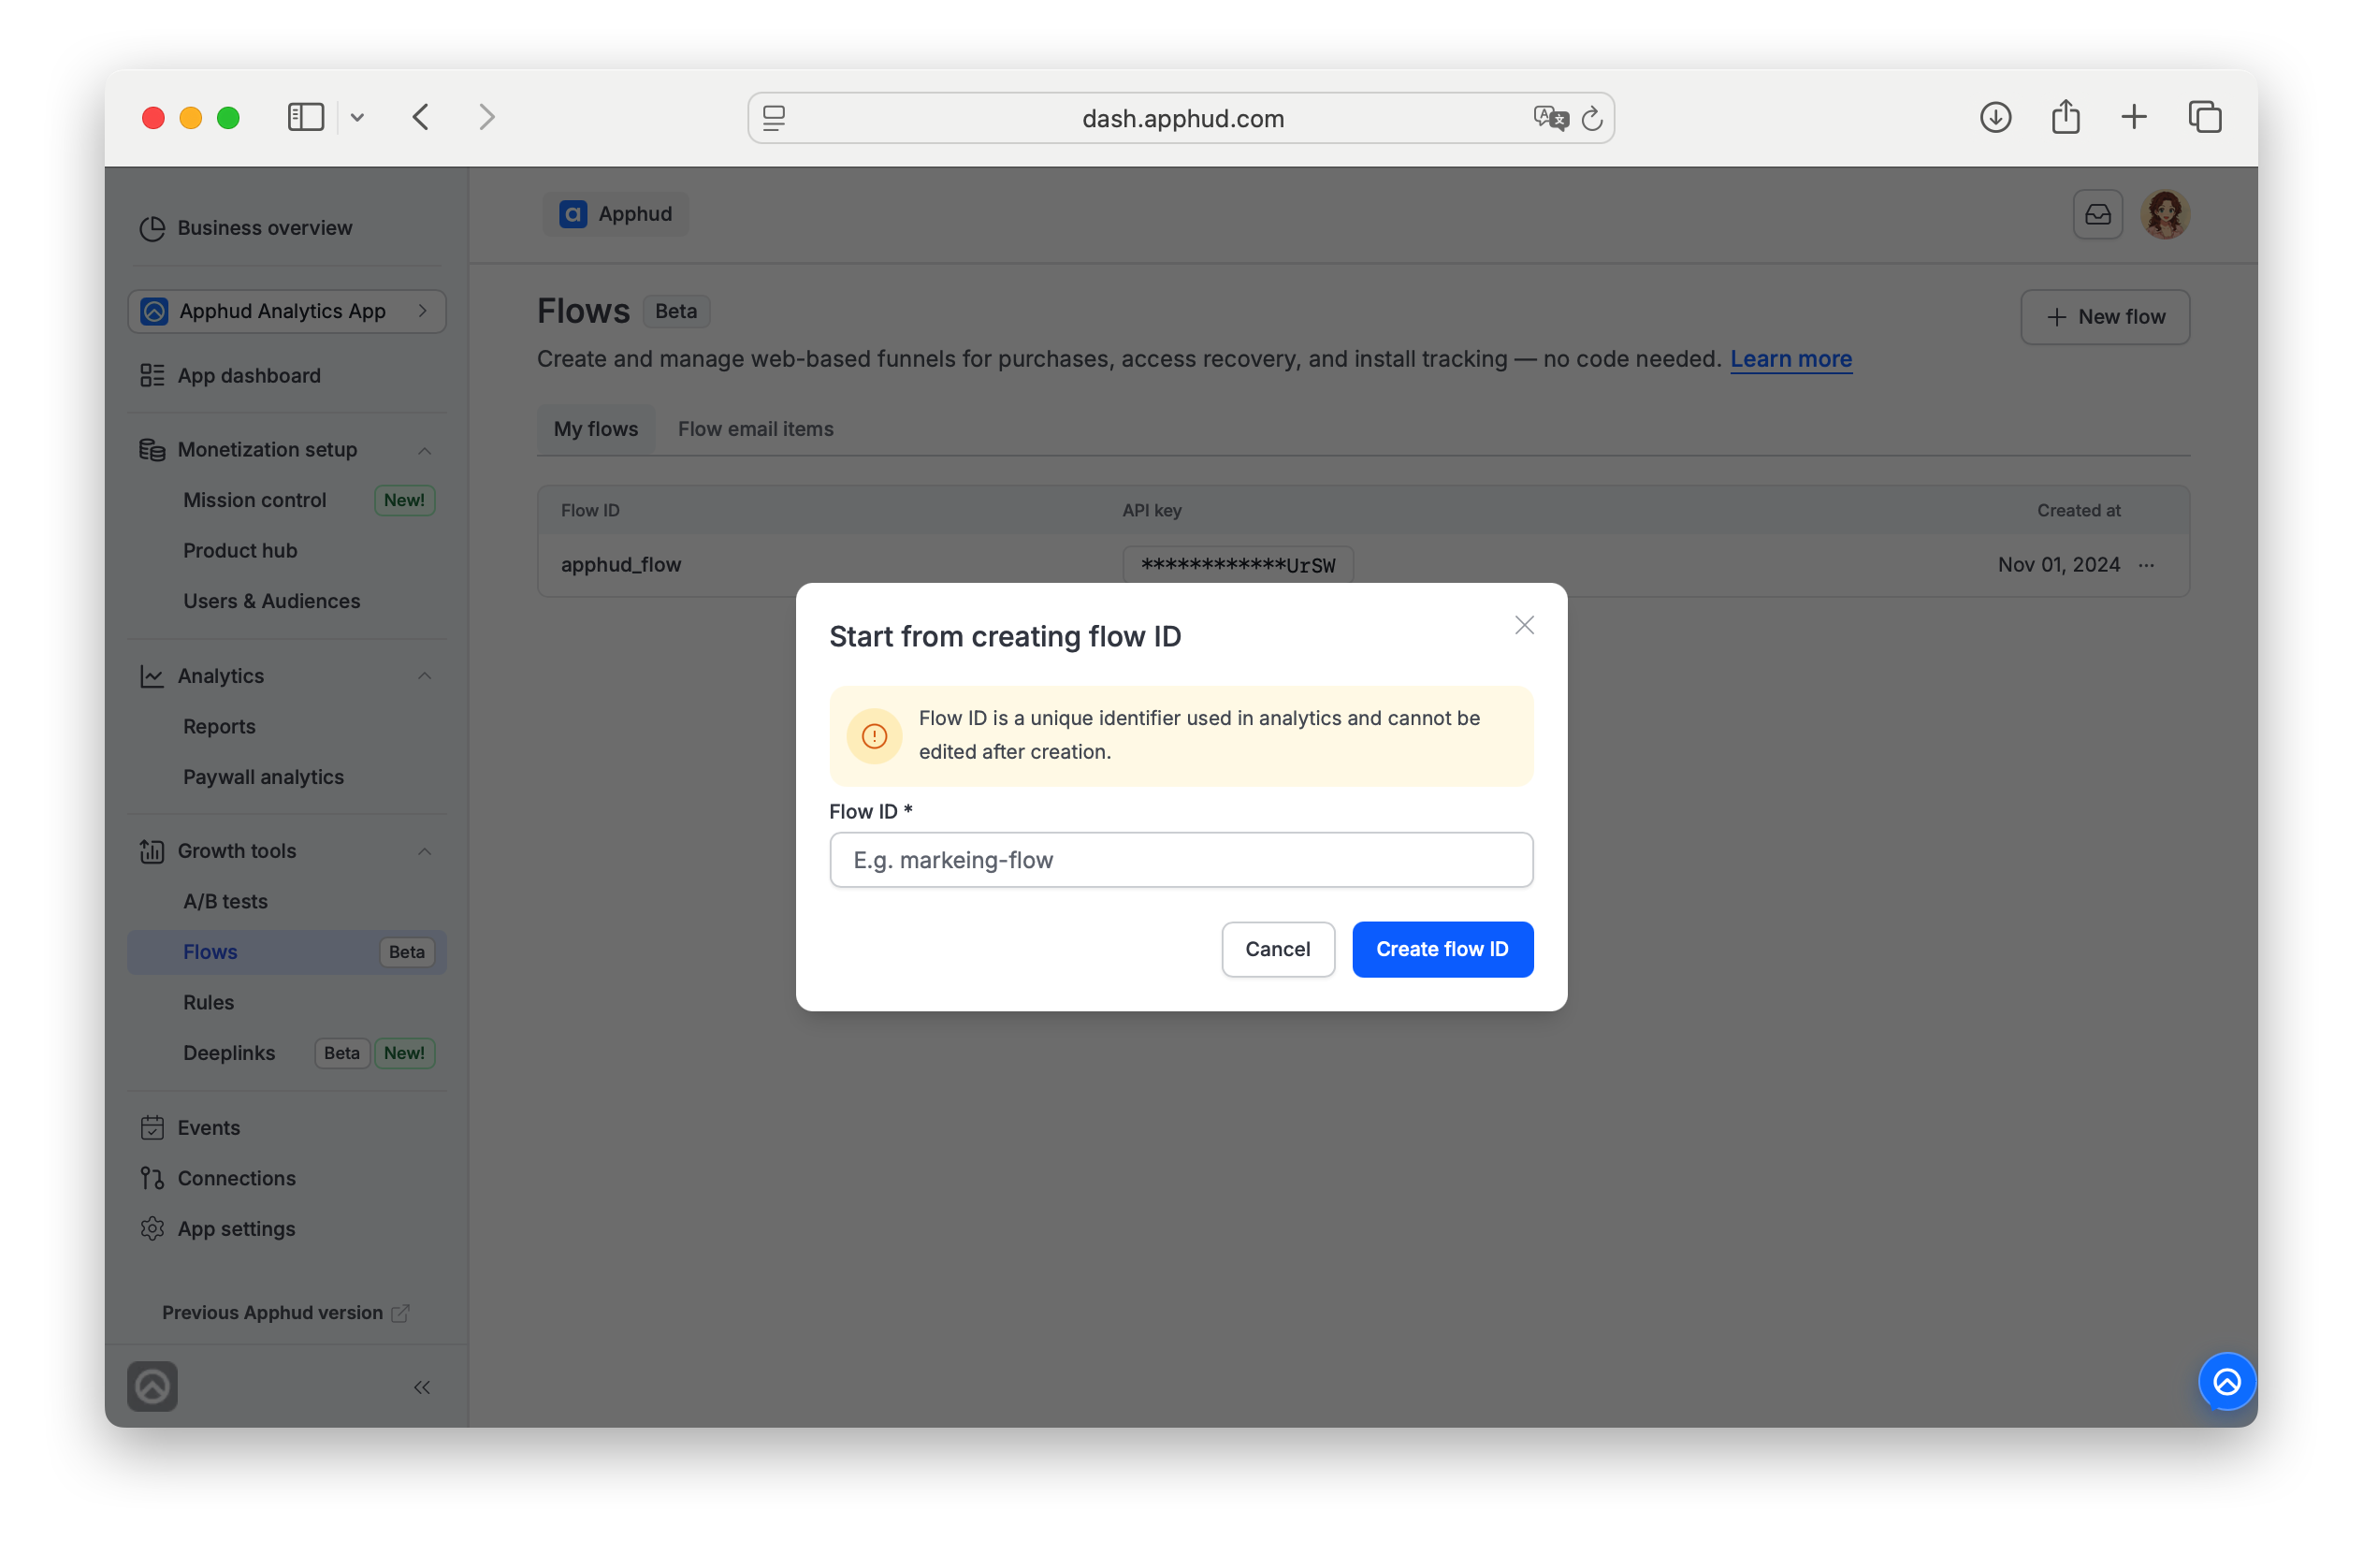The width and height of the screenshot is (2363, 1568).
Task: Open Reports page
Action: click(219, 726)
